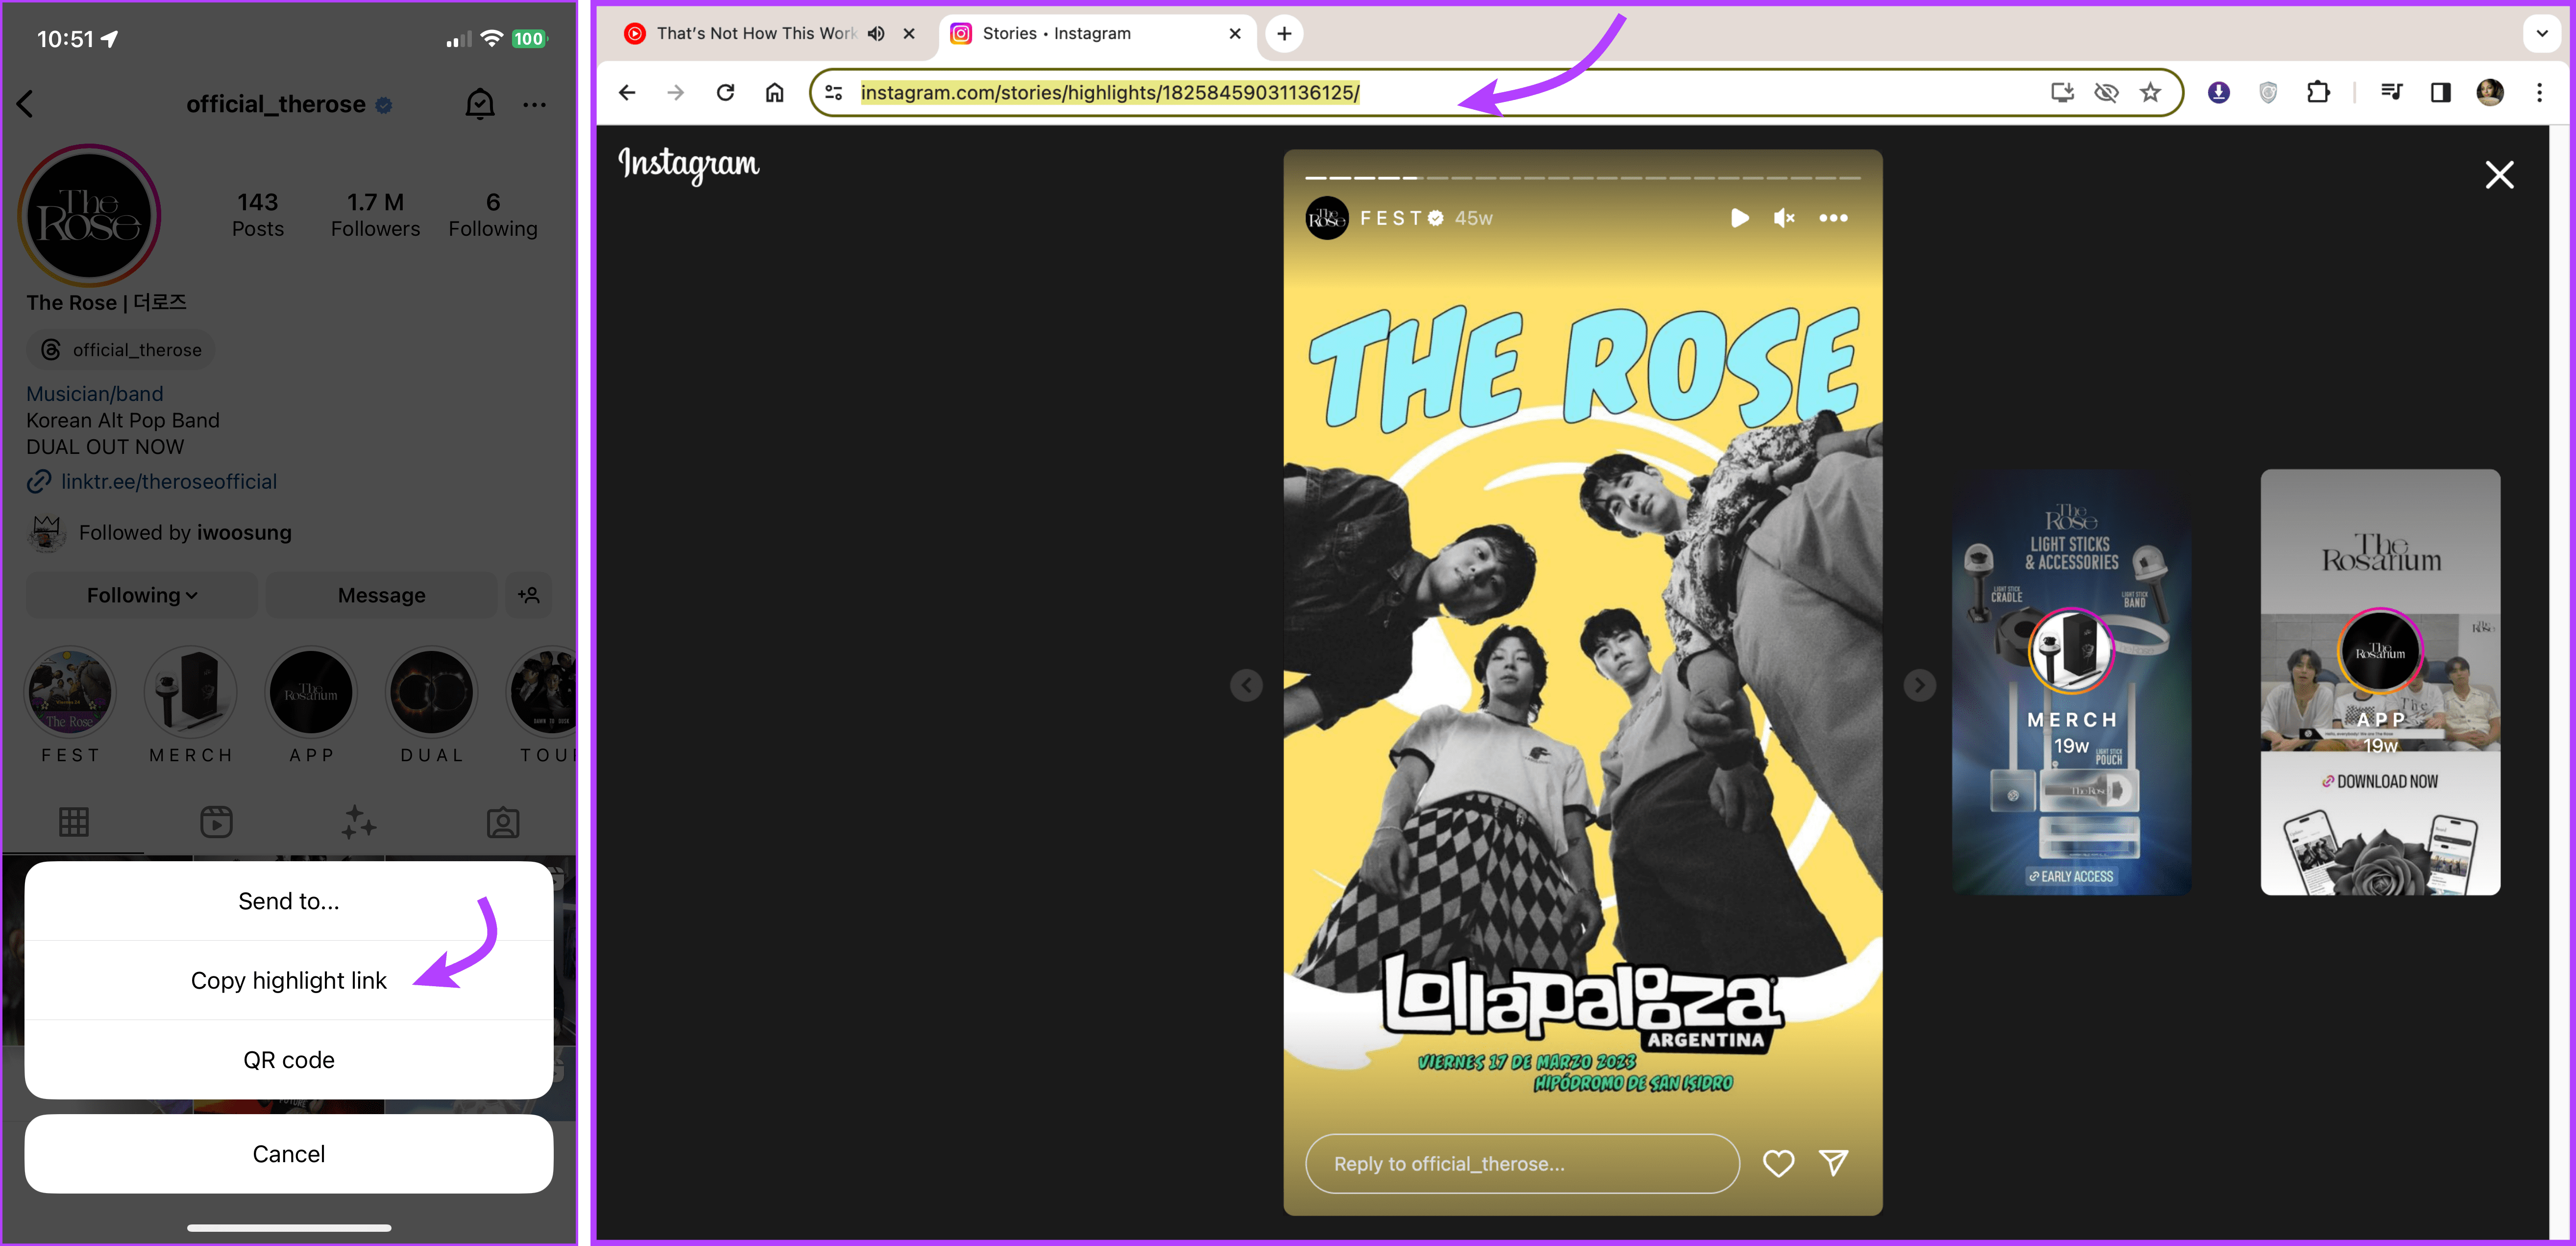Open the story's three-dot options menu

click(1833, 218)
